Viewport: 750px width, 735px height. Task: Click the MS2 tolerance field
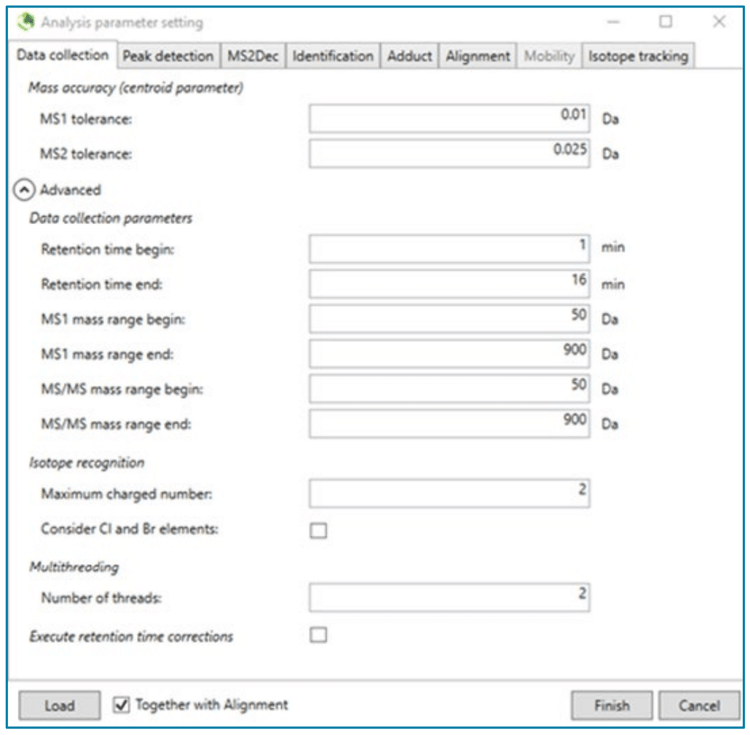(x=449, y=153)
